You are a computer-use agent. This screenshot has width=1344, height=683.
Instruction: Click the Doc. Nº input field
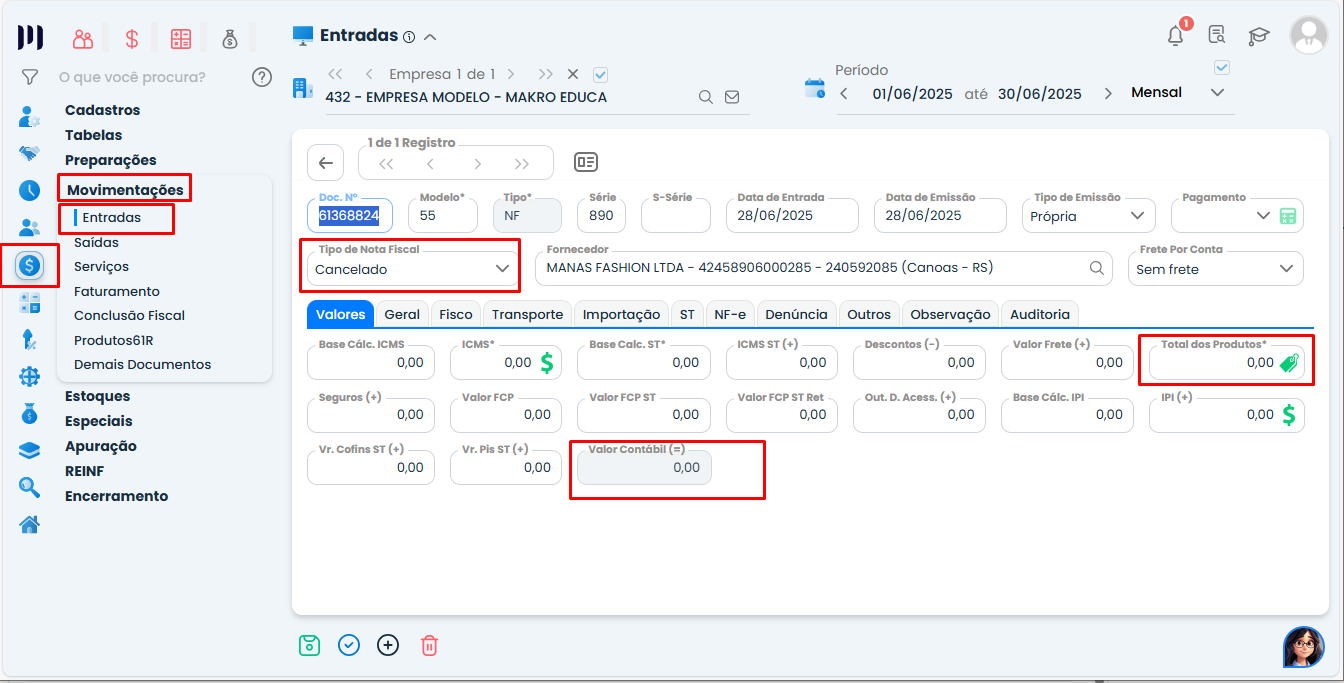pyautogui.click(x=350, y=216)
